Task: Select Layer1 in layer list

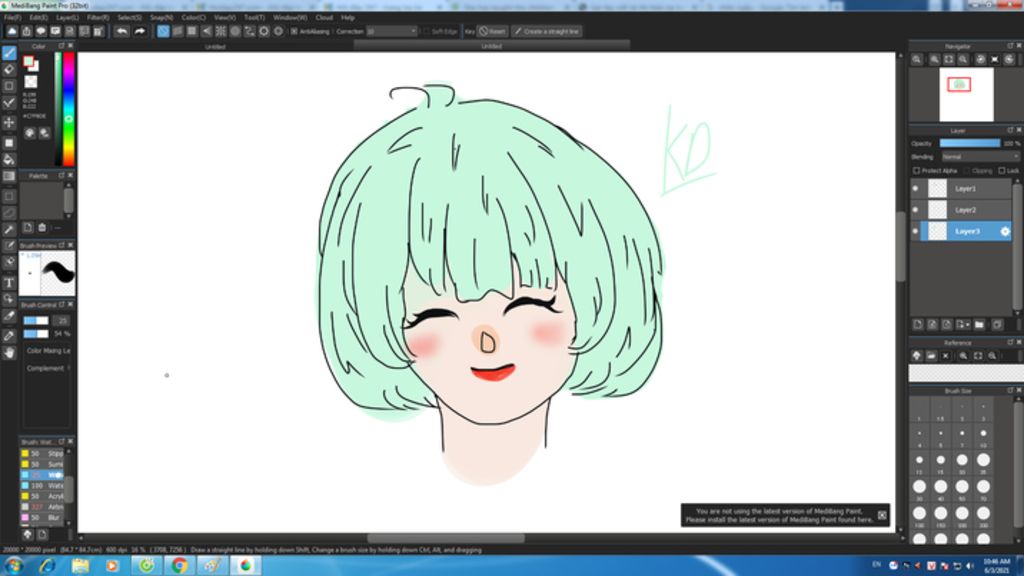Action: (966, 189)
